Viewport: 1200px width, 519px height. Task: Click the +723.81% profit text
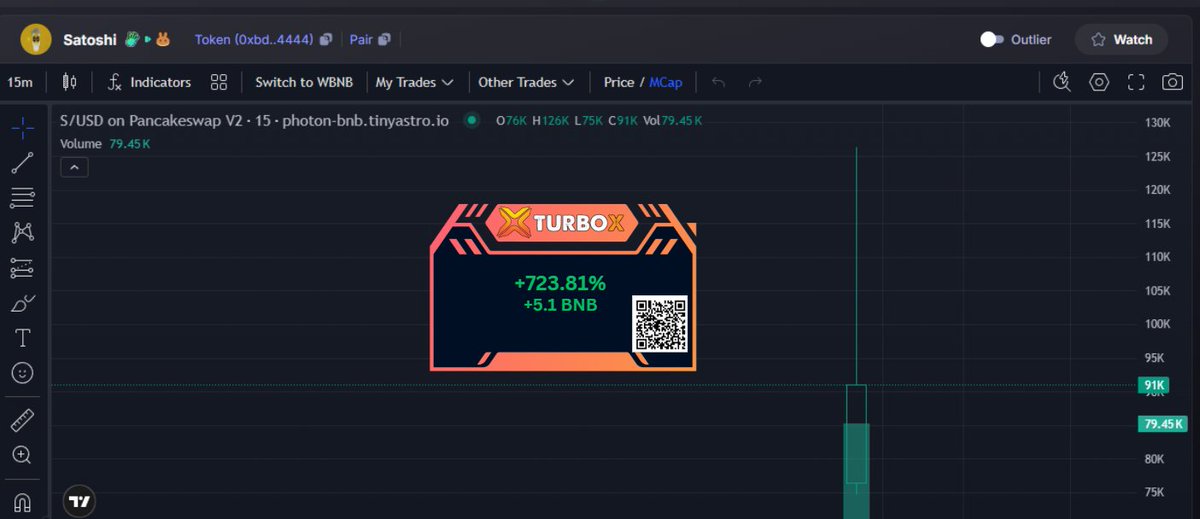click(559, 284)
